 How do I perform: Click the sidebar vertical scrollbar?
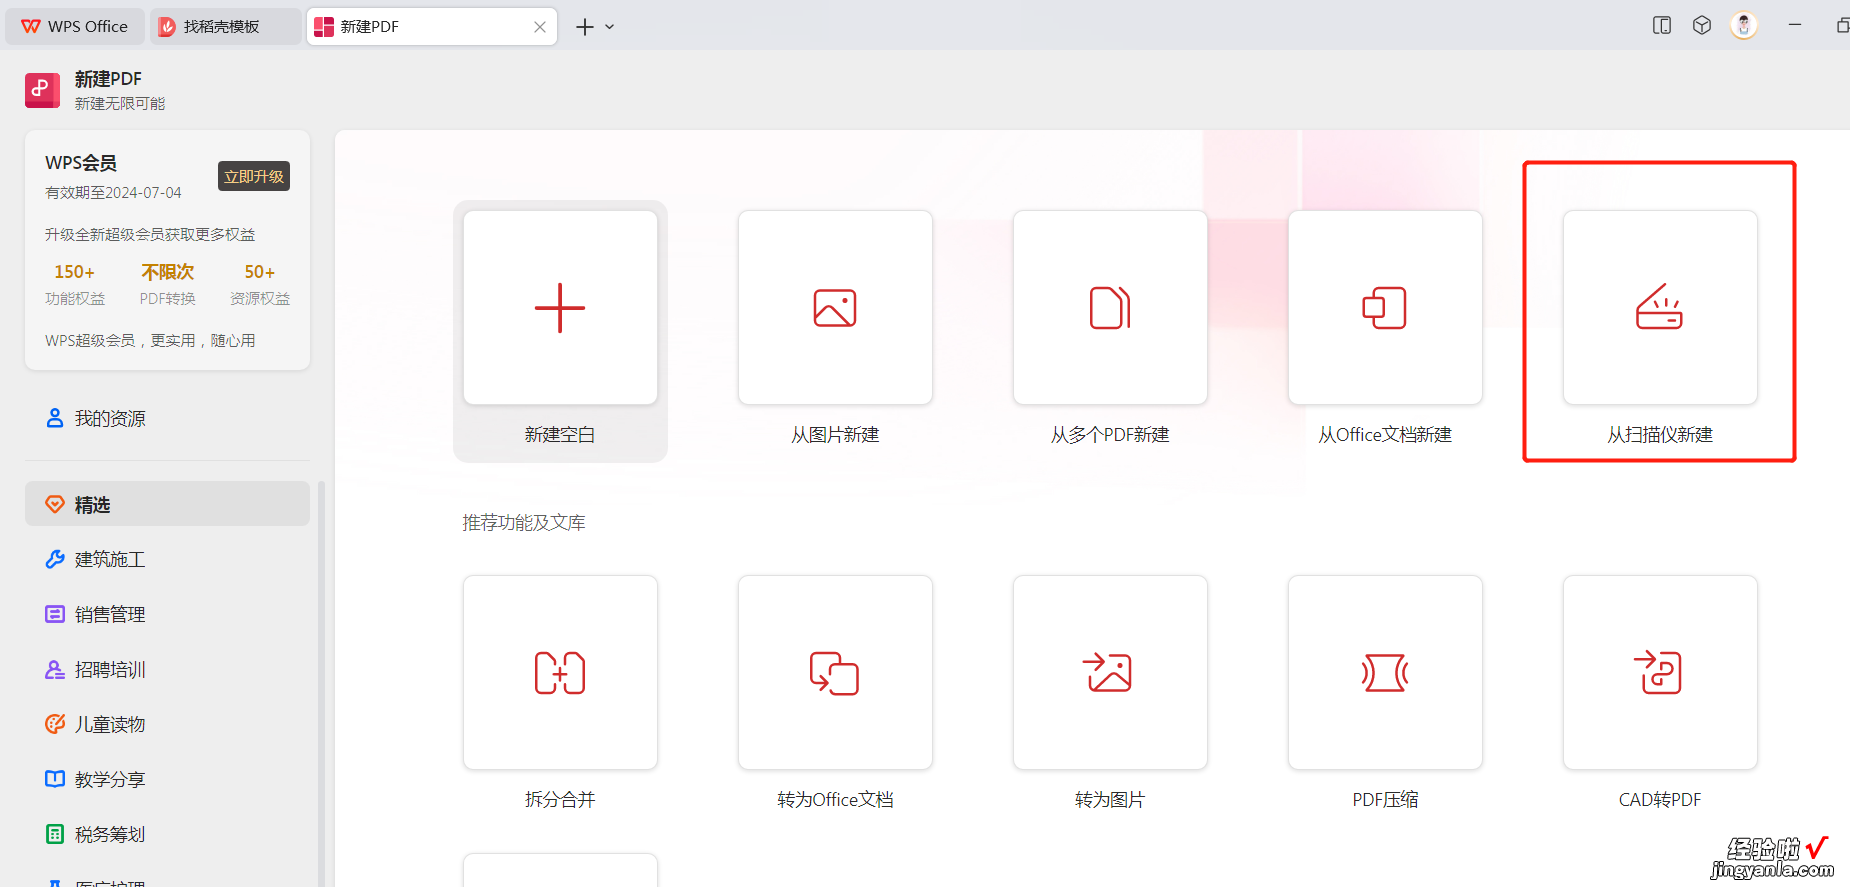pos(321,684)
